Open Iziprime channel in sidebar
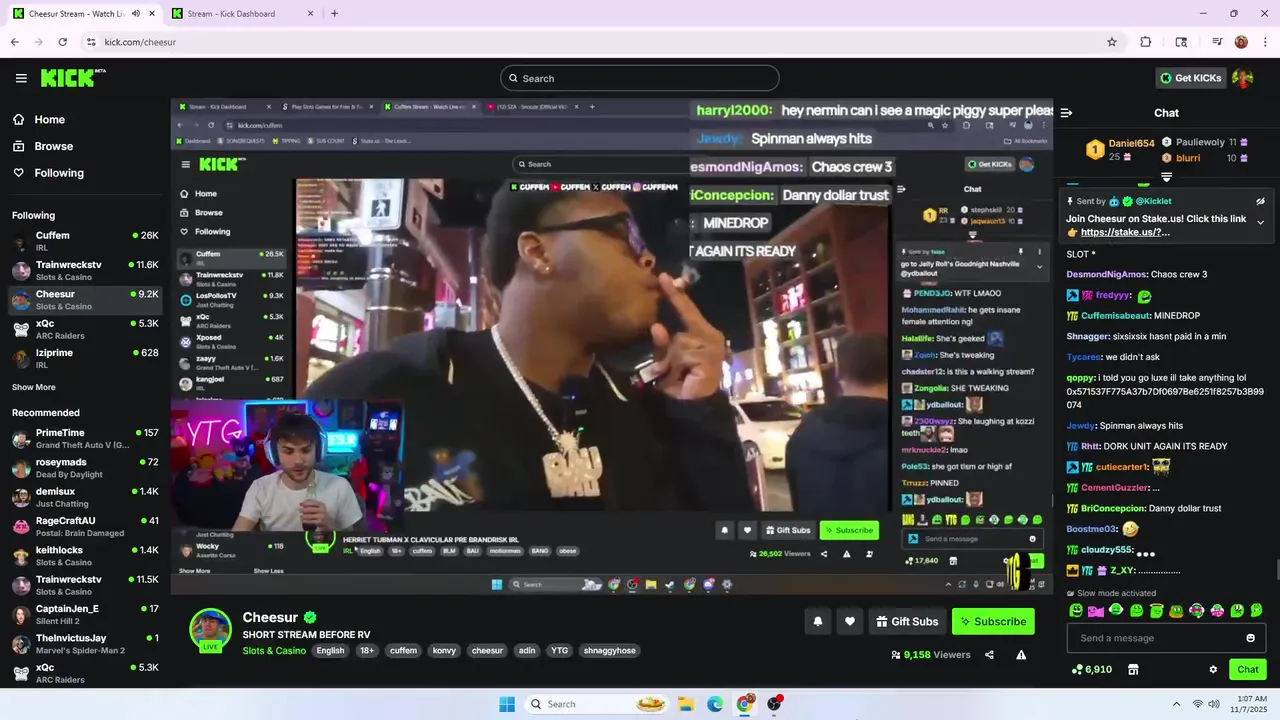Image resolution: width=1280 pixels, height=720 pixels. tap(85, 358)
